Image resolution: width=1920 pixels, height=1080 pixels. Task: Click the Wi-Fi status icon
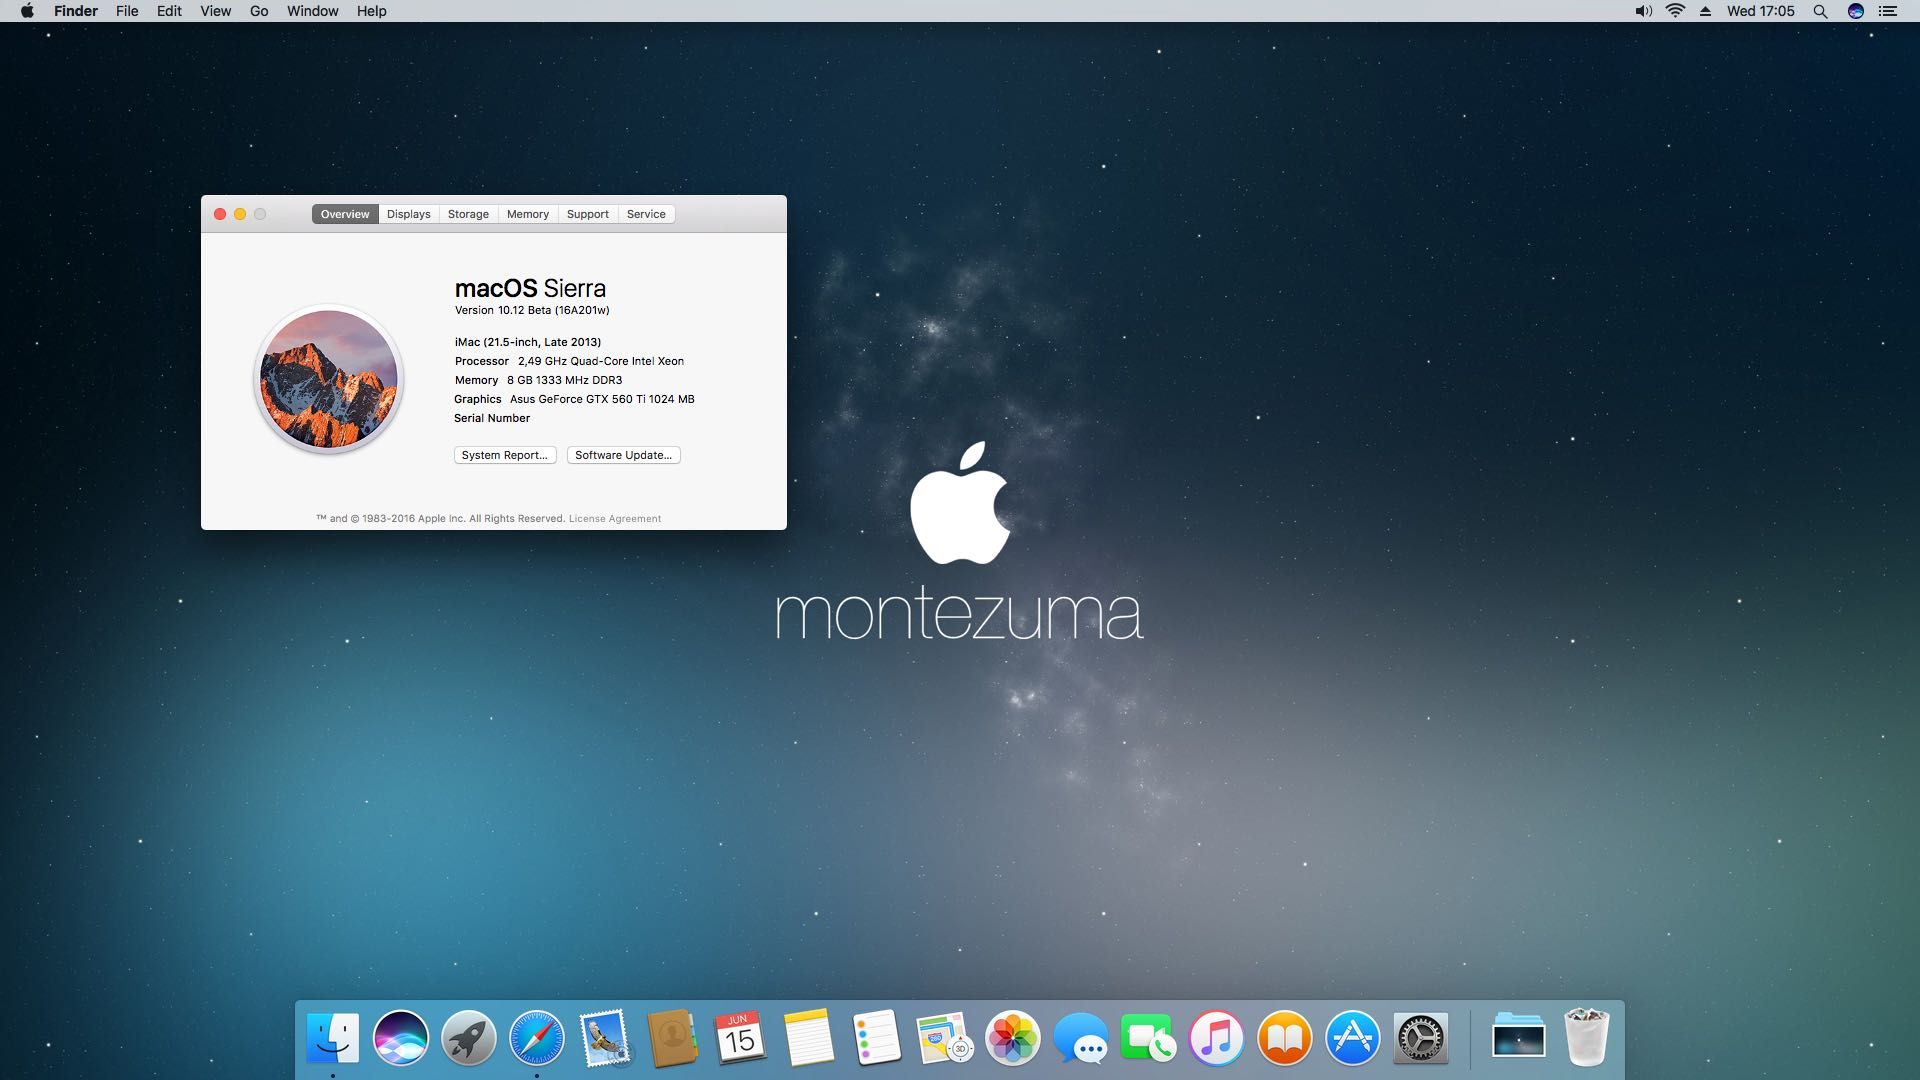1675,11
